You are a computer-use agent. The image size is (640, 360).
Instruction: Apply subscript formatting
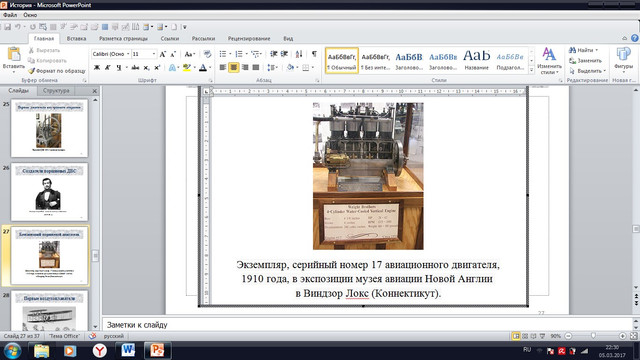click(x=147, y=67)
